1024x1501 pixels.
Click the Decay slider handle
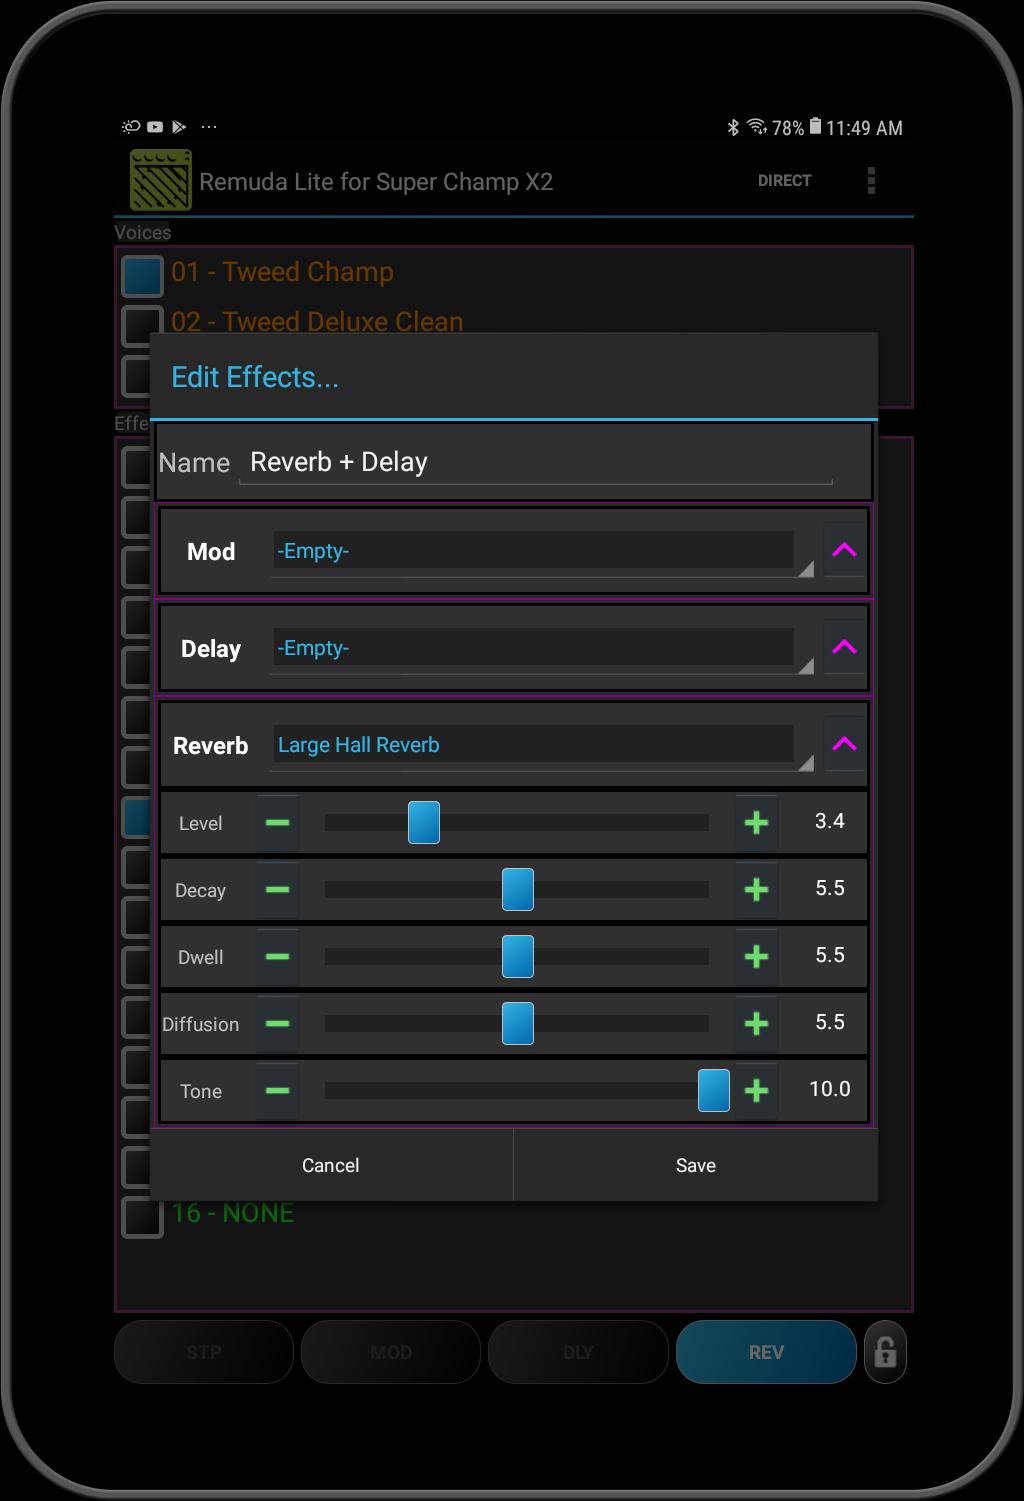518,890
